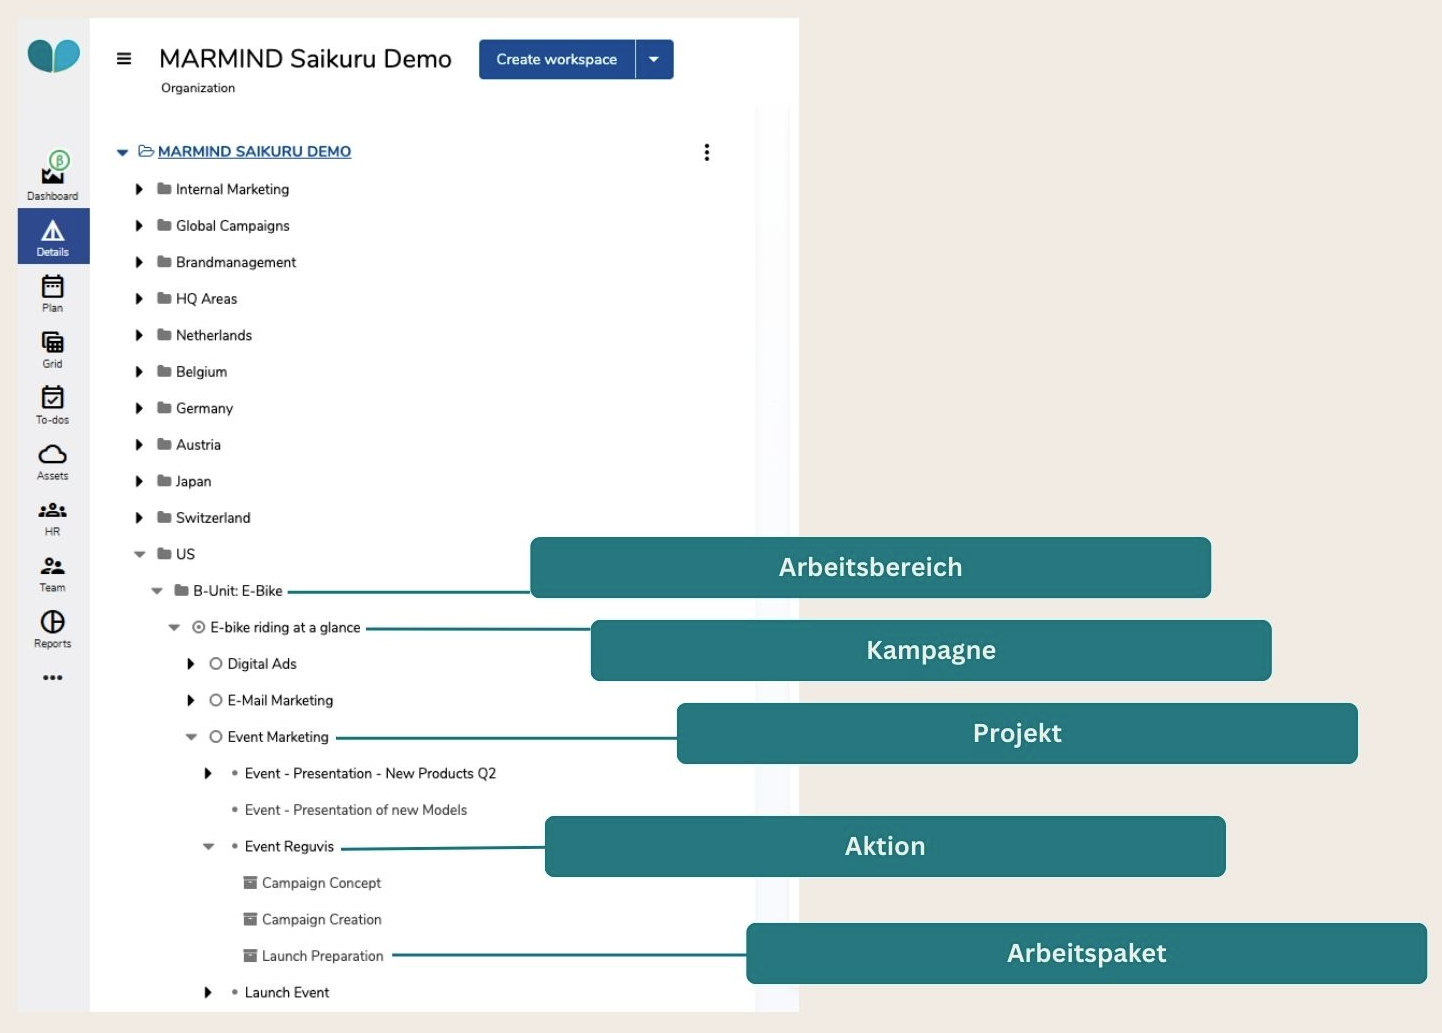1442x1033 pixels.
Task: Select the Details tab in sidebar
Action: [x=53, y=236]
